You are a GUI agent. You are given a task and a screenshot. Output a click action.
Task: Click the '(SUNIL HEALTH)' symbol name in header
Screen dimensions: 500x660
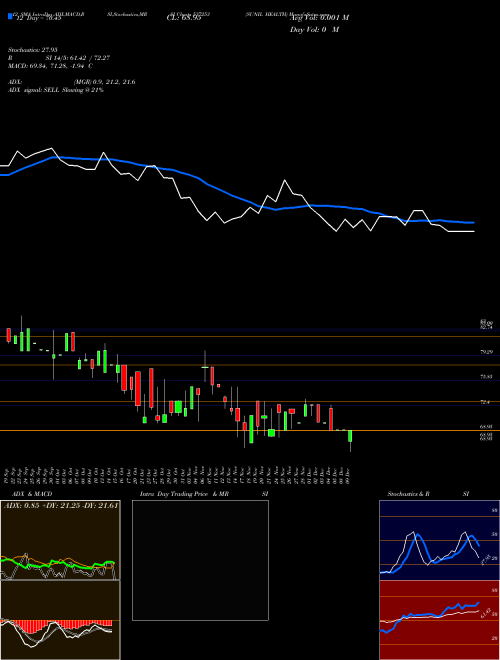(x=267, y=14)
